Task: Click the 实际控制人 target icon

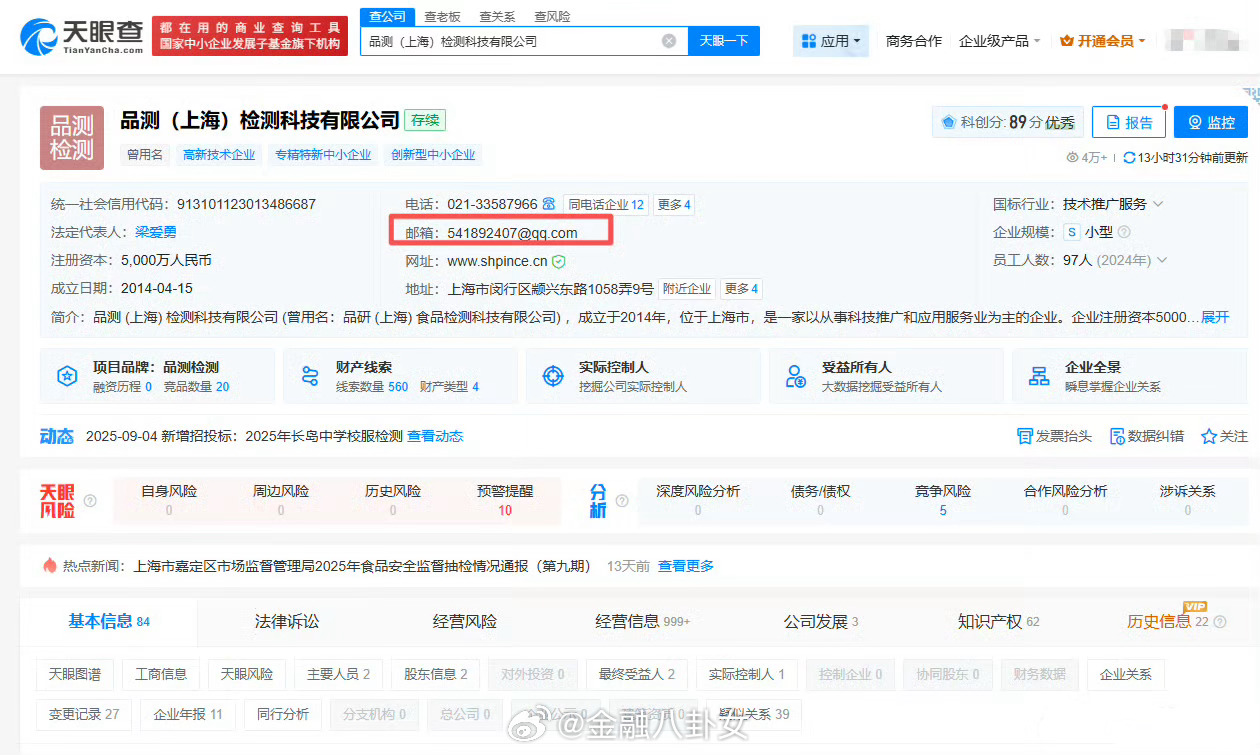Action: (x=553, y=376)
